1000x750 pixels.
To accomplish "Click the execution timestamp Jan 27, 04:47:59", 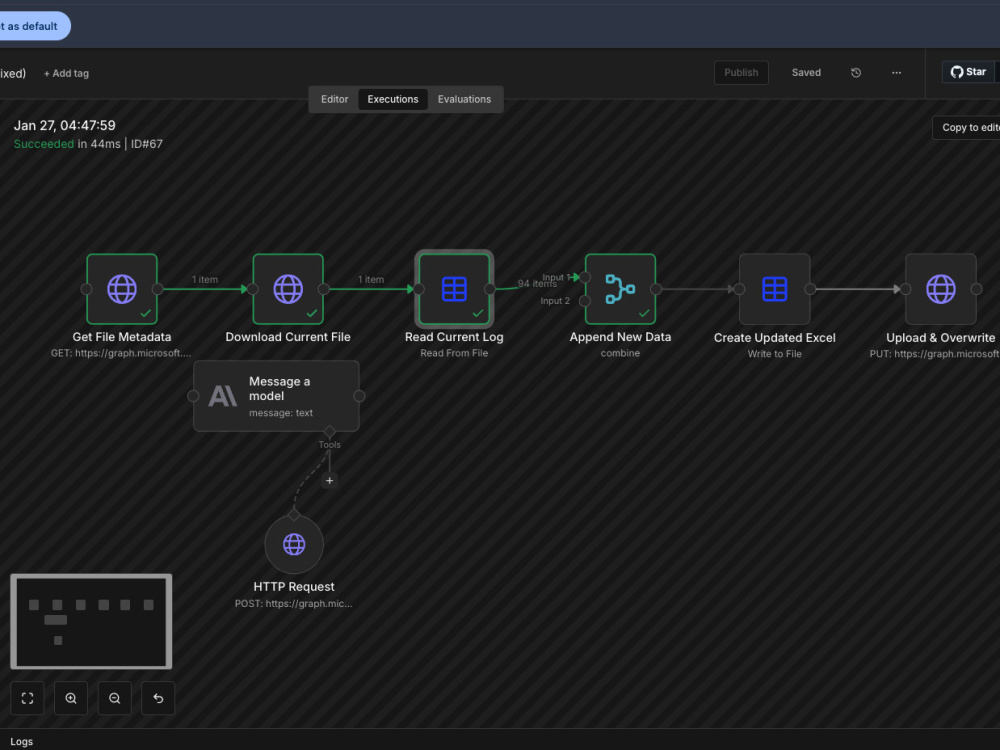I will [64, 126].
